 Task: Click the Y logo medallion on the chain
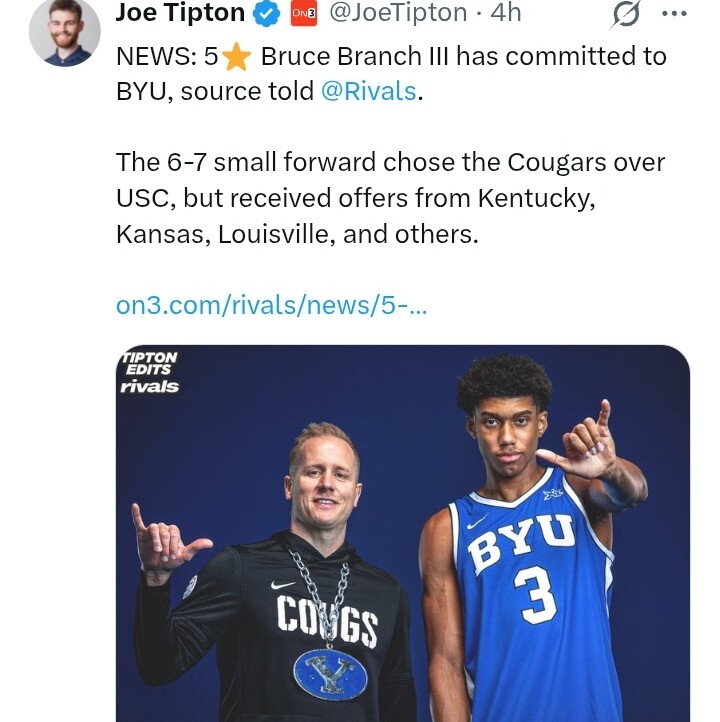(330, 672)
